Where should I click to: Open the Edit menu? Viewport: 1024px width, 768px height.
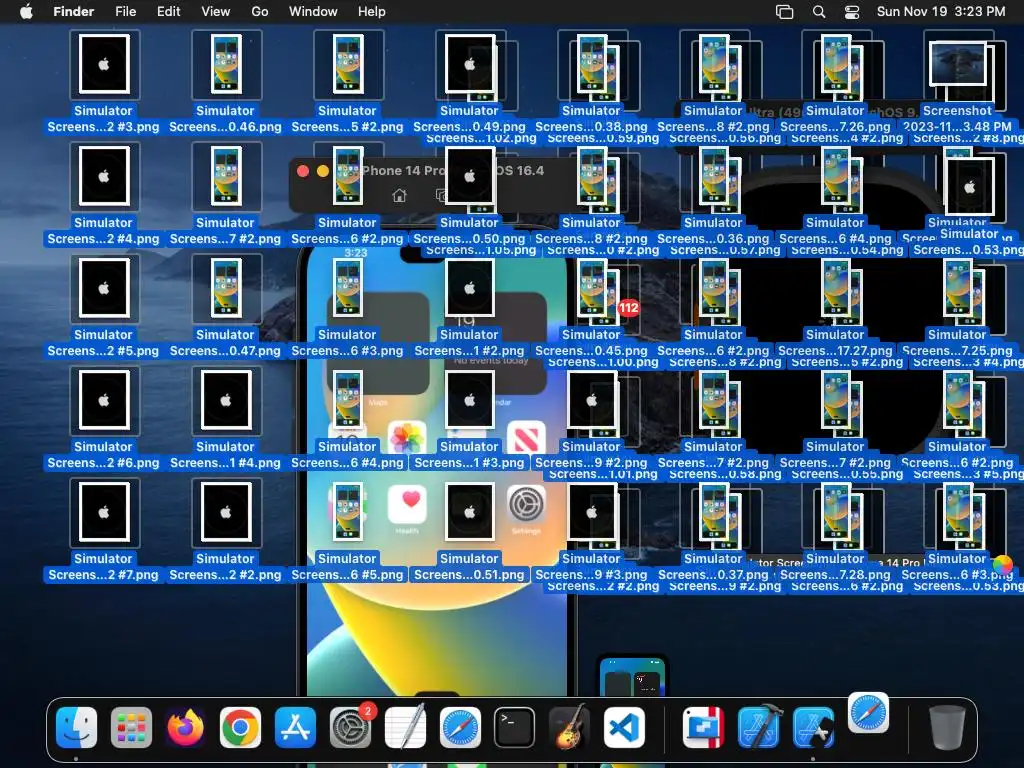point(168,11)
